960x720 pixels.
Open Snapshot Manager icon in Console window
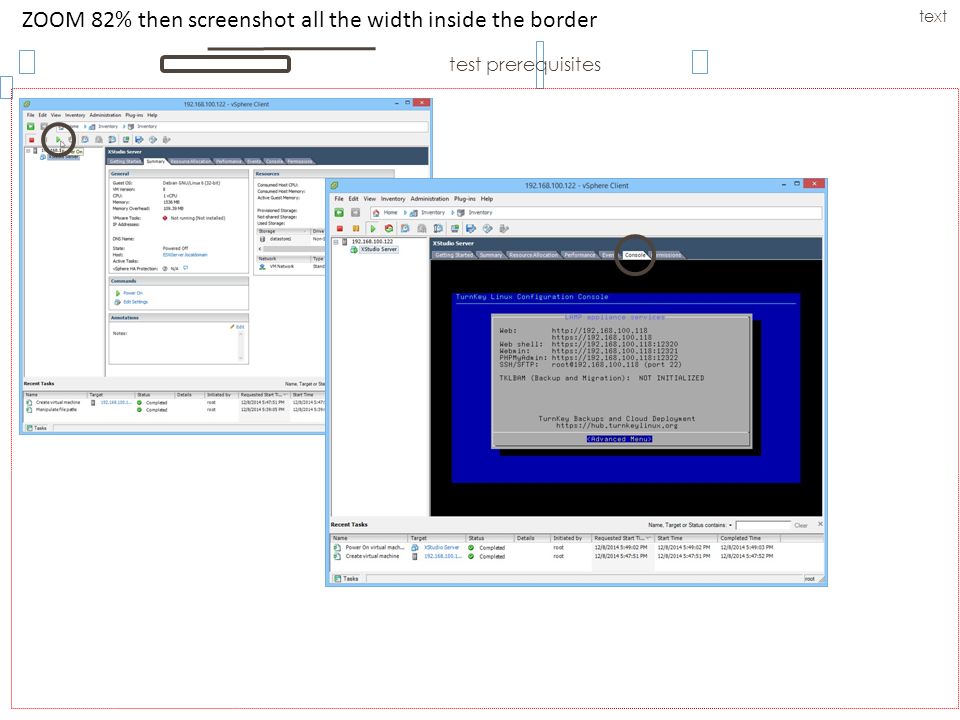point(438,229)
